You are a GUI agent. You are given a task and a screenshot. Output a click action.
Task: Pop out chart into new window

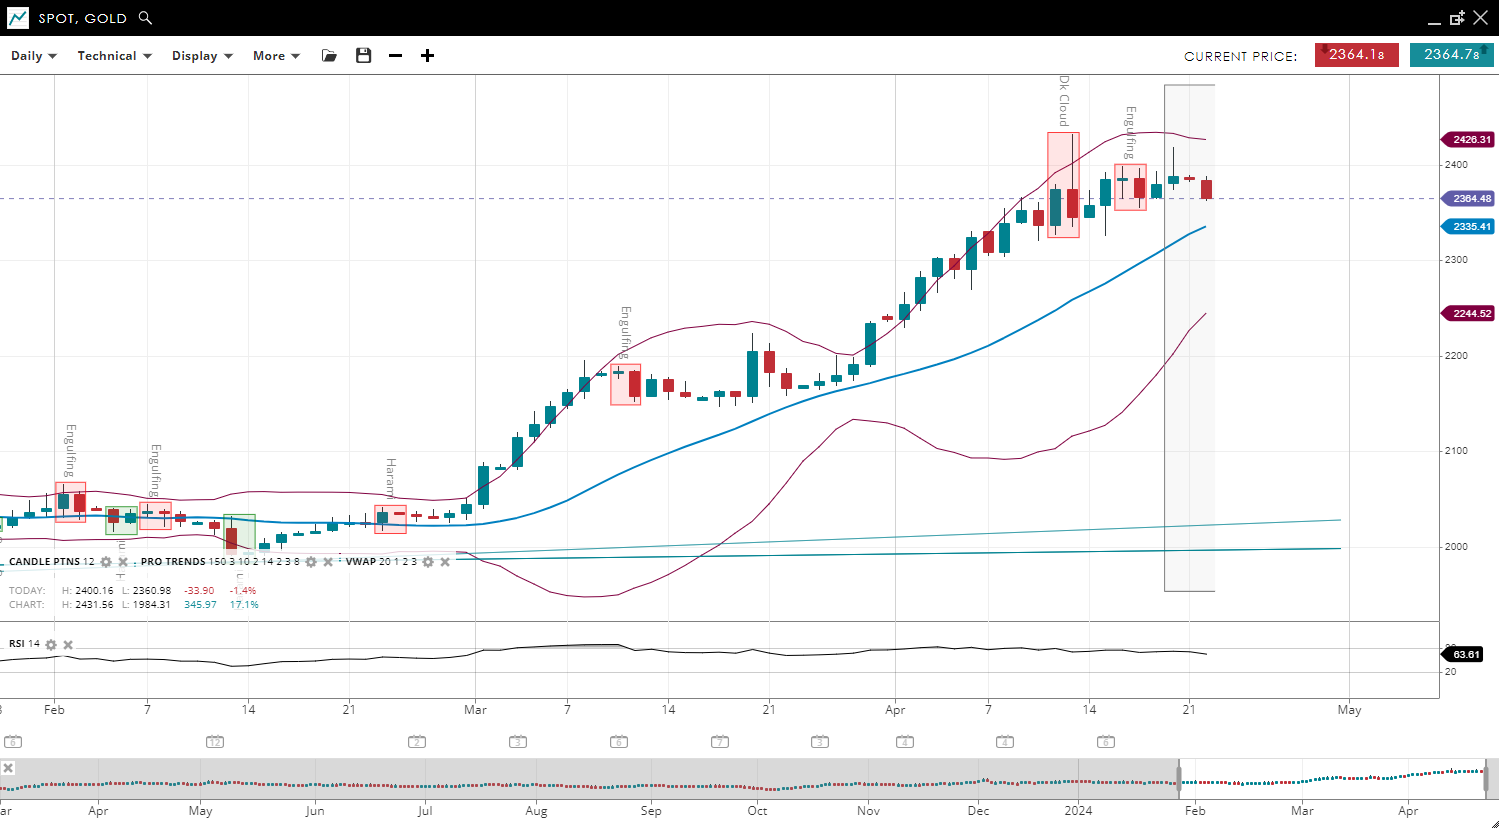pos(1457,18)
